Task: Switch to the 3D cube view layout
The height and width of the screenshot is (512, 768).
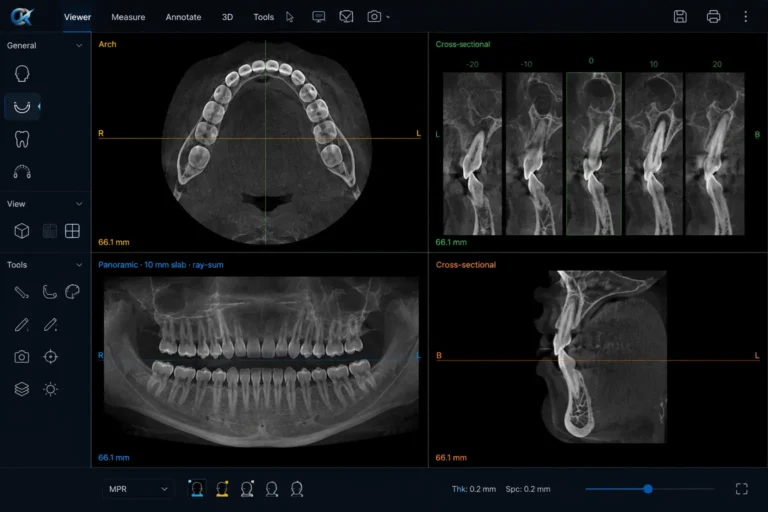Action: tap(22, 231)
